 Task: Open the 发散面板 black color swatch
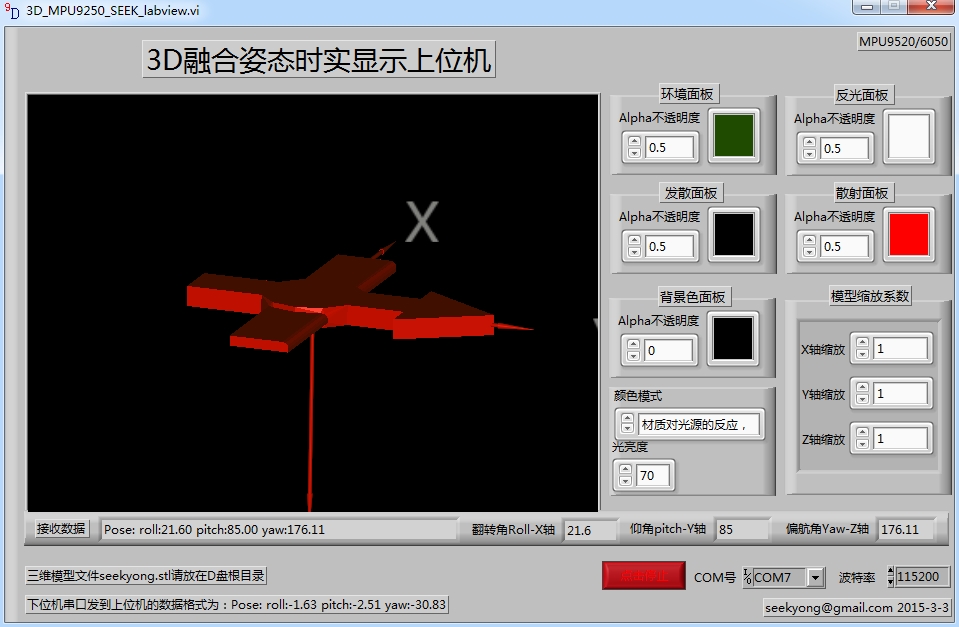(733, 235)
